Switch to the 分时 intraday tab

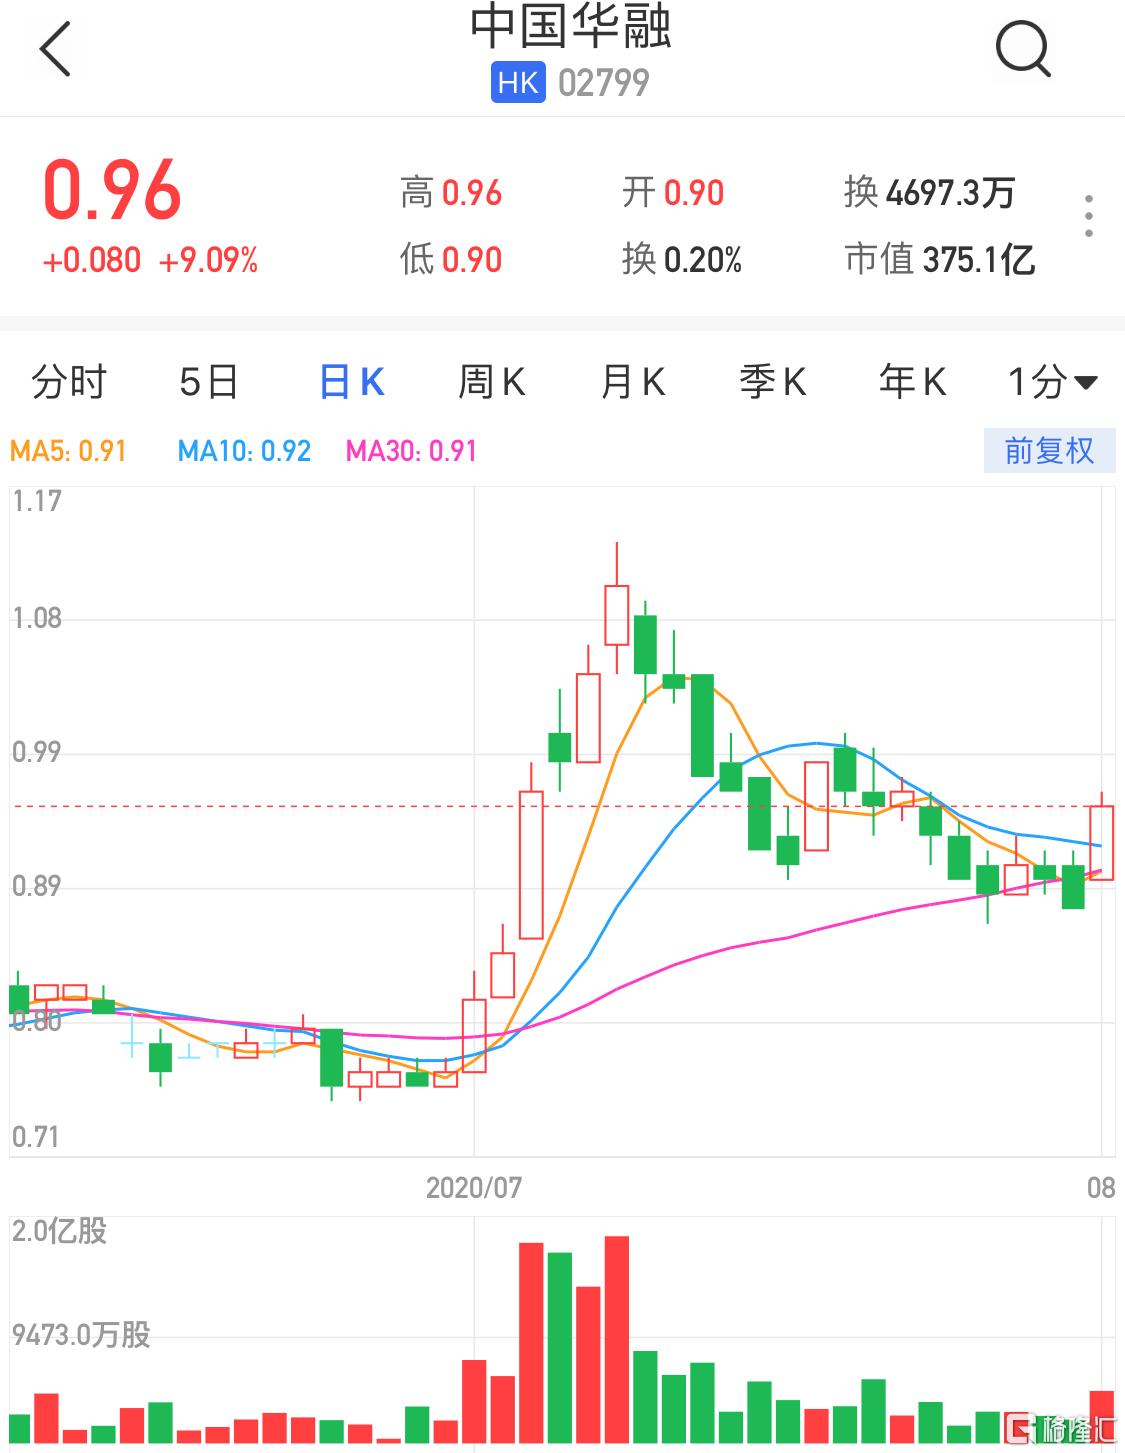click(x=69, y=382)
